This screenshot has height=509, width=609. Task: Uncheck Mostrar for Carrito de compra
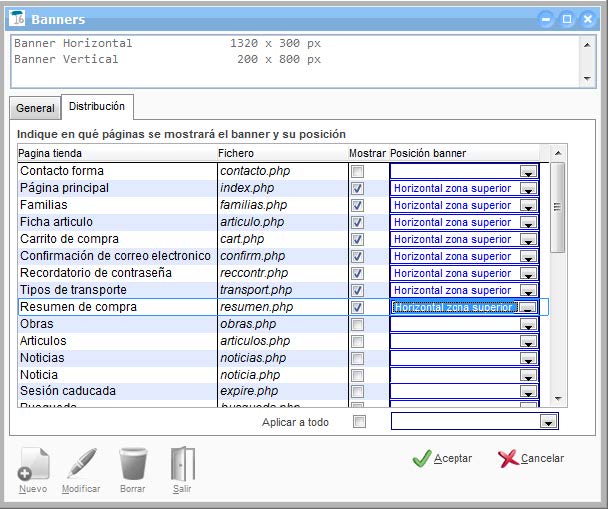coord(357,240)
